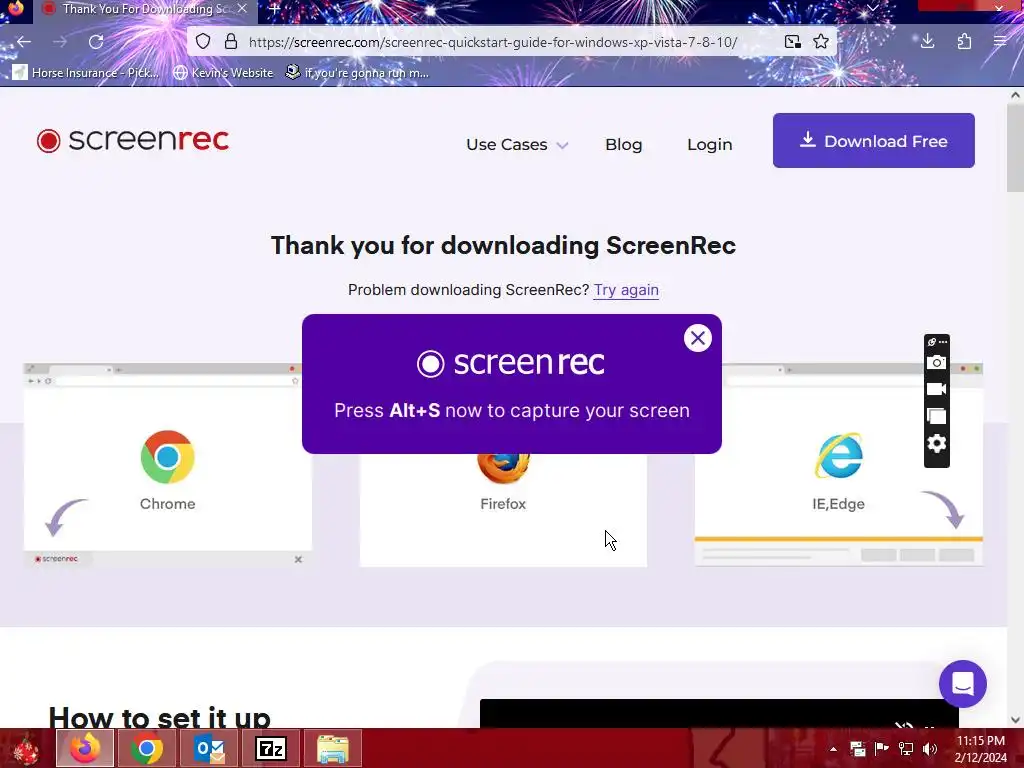This screenshot has width=1024, height=768.
Task: Open the Windows Start button
Action: [24, 748]
